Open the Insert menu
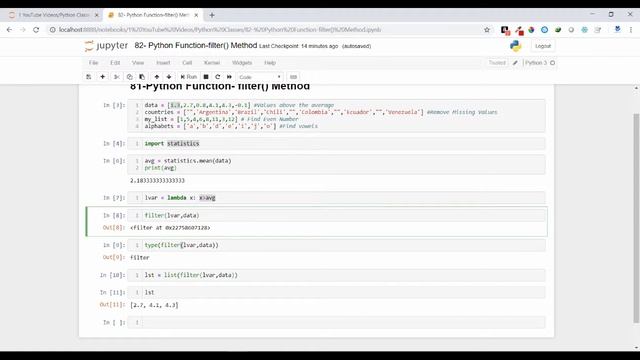 point(163,63)
